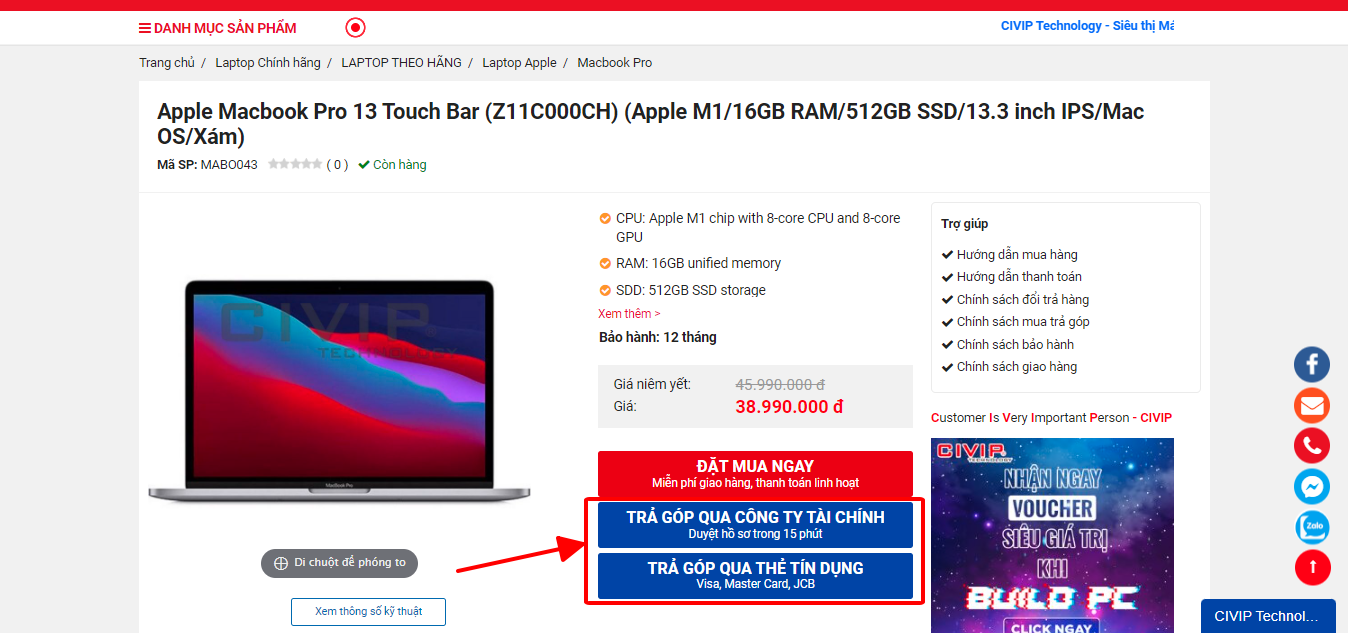Click the product rating stars
This screenshot has width=1348, height=633.
pos(295,164)
